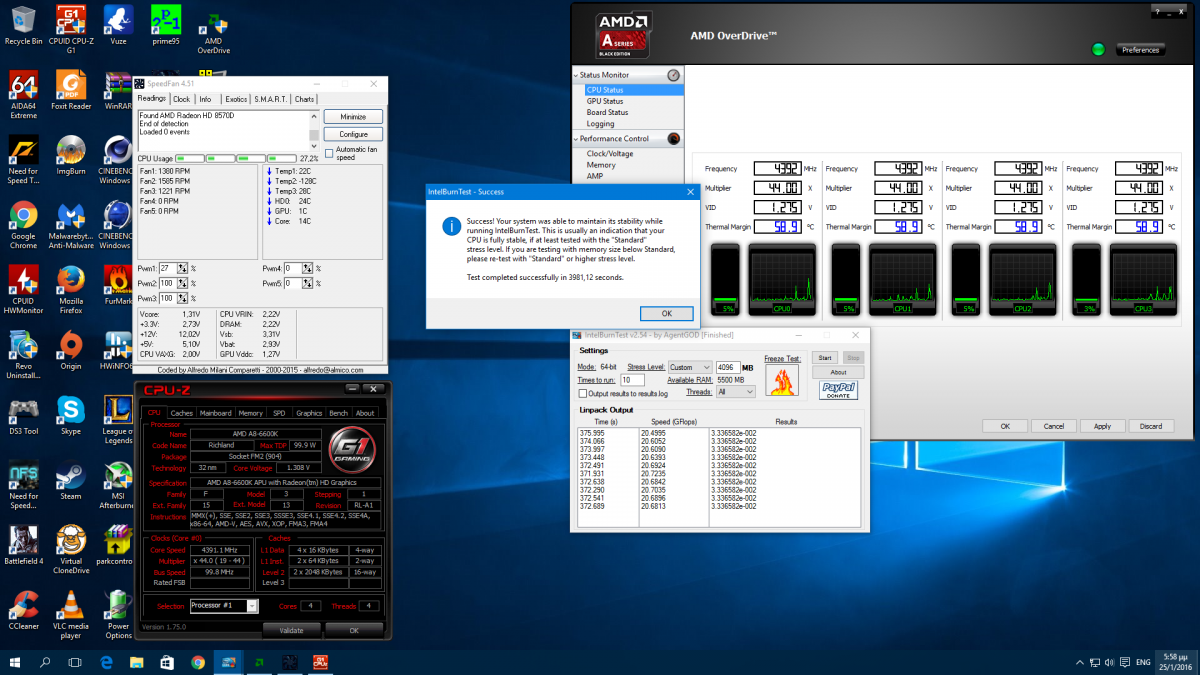Image resolution: width=1200 pixels, height=675 pixels.
Task: Open Power Options desktop shortcut
Action: [118, 614]
